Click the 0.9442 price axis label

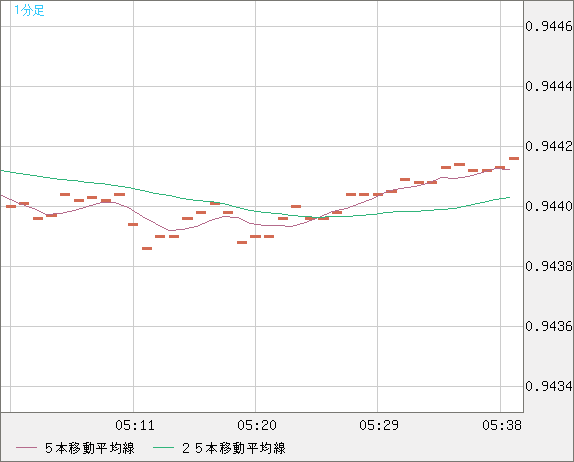point(549,146)
